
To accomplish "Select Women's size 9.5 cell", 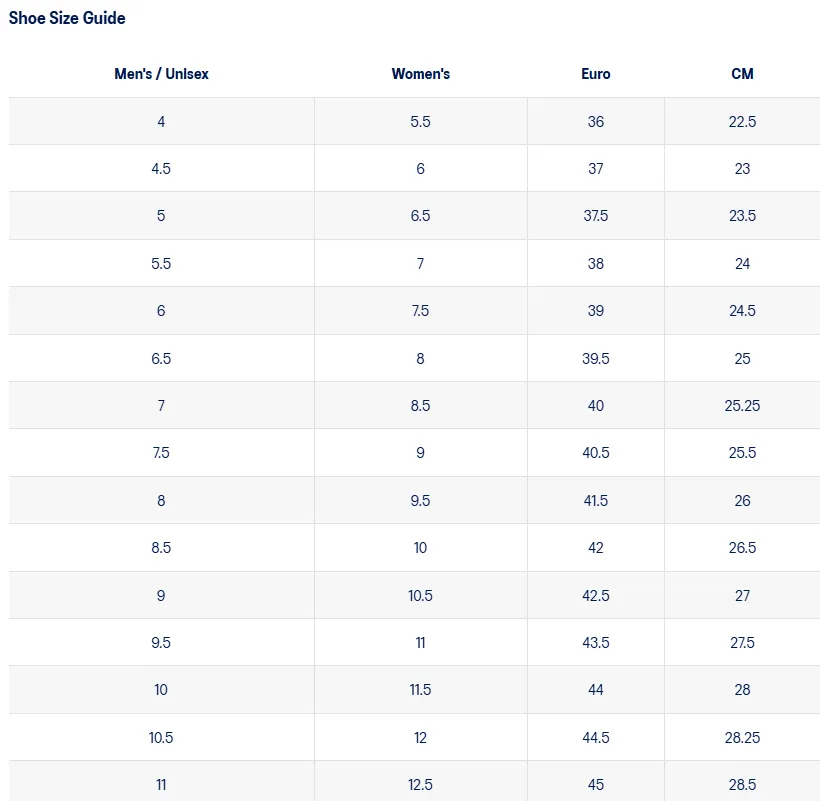I will (x=420, y=500).
